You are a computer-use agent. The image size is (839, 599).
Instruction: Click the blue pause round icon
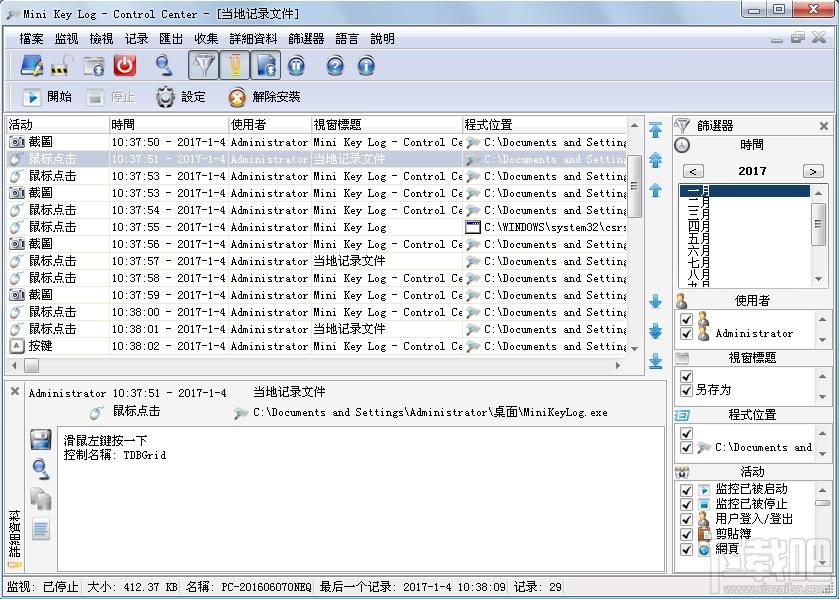point(296,66)
